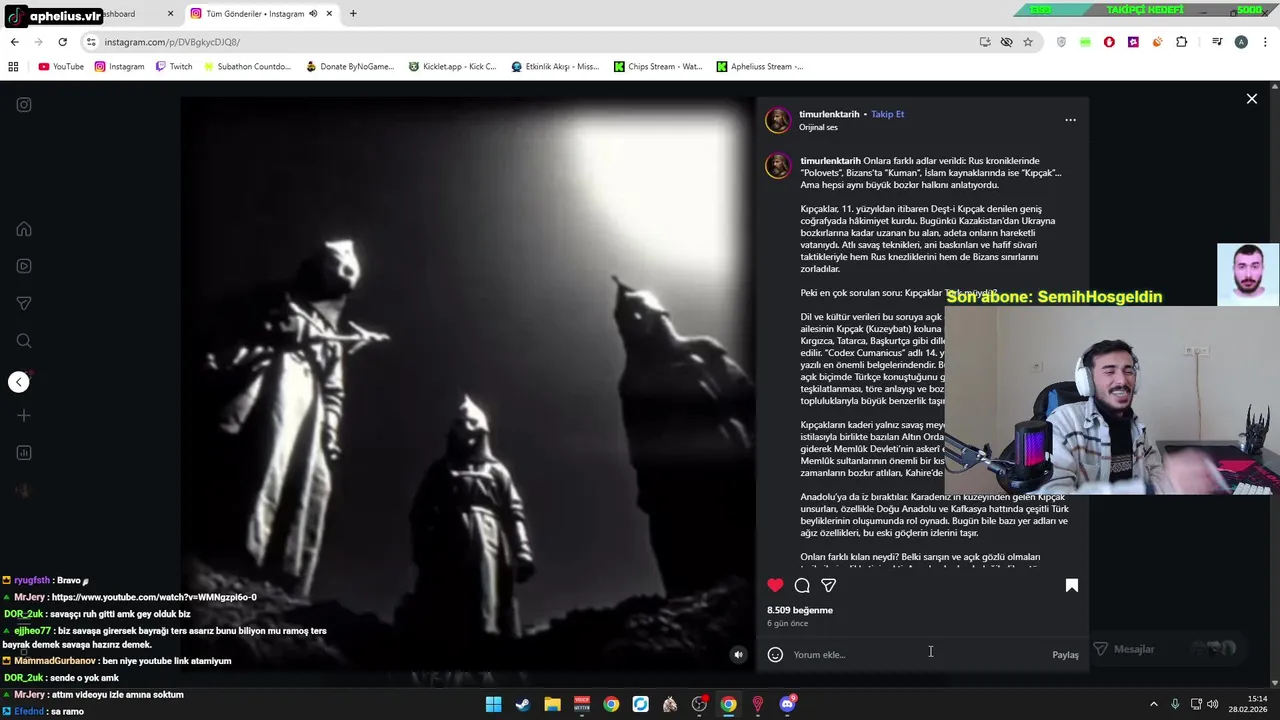Image resolution: width=1280 pixels, height=720 pixels.
Task: Open Chrome profile avatar A
Action: tap(1241, 42)
